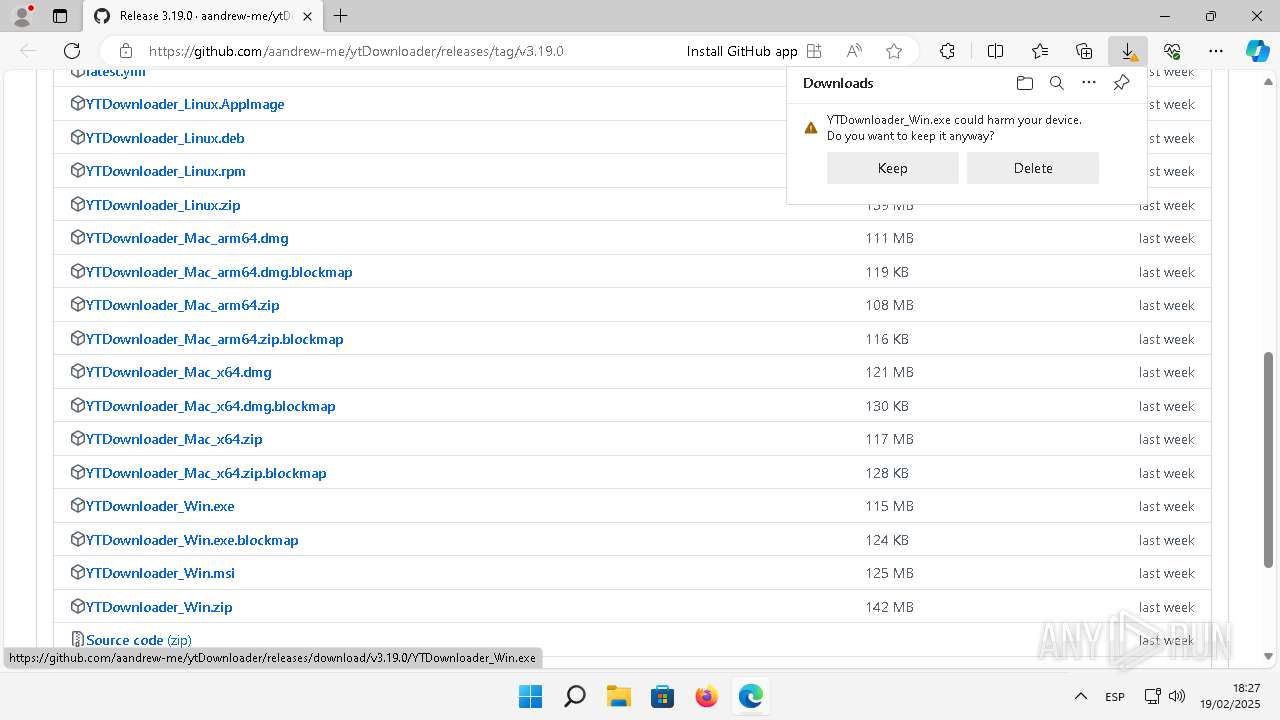
Task: Download Source code (zip)
Action: tap(138, 640)
